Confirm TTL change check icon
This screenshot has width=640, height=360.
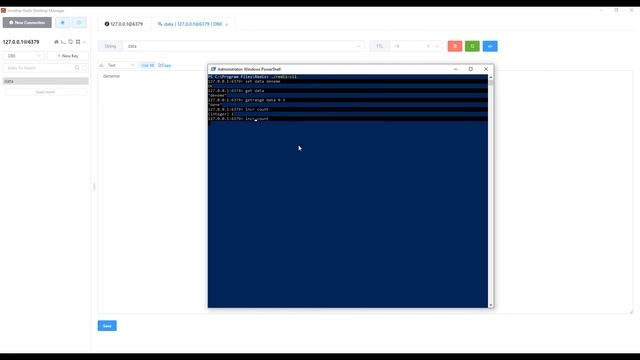click(437, 46)
